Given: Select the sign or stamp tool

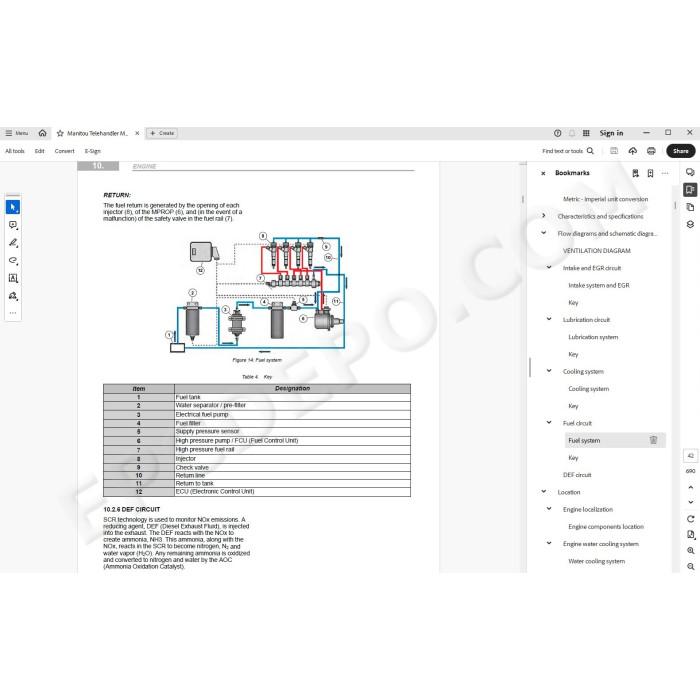Looking at the screenshot, I should (13, 296).
